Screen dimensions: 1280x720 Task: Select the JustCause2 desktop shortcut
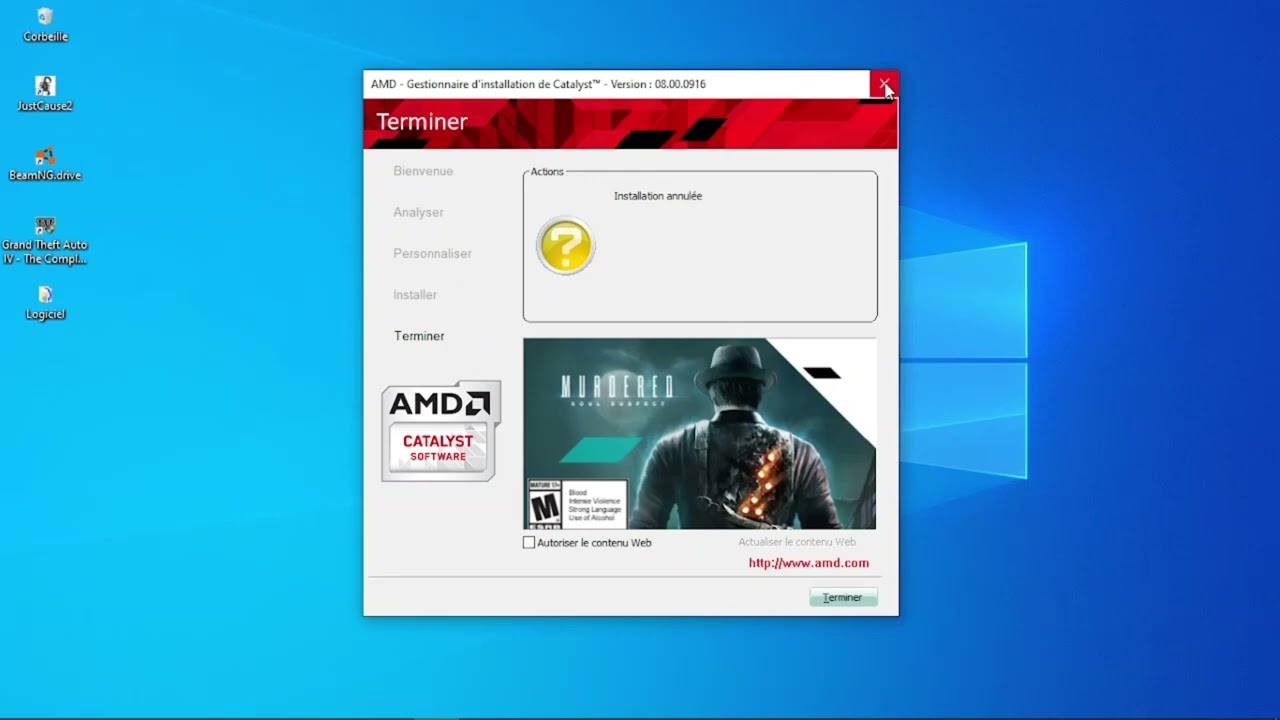tap(45, 94)
